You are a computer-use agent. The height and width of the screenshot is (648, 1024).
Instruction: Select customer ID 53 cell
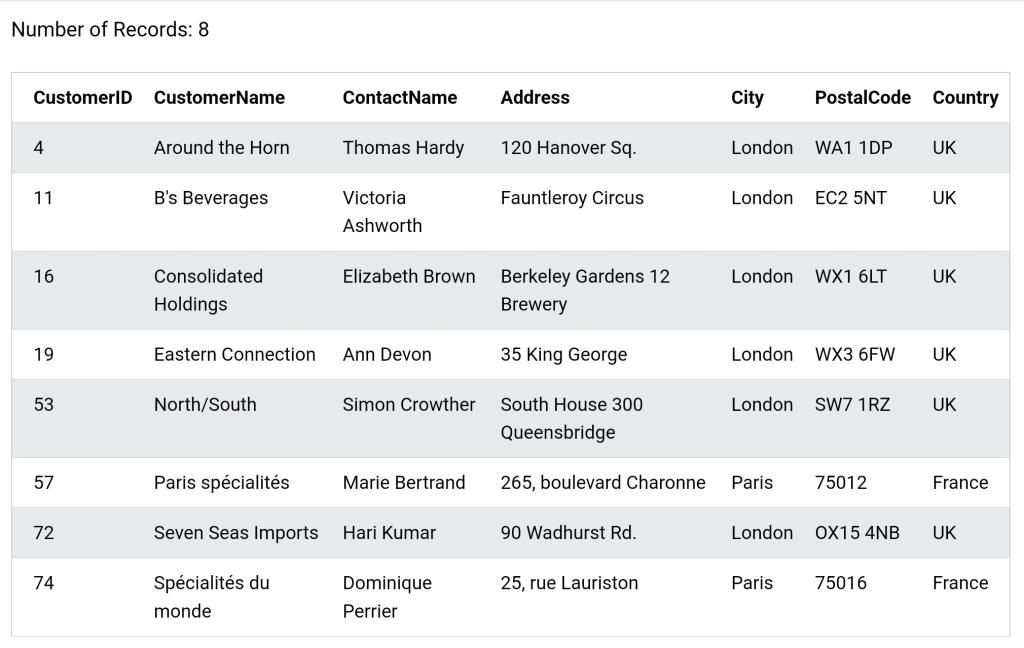44,404
